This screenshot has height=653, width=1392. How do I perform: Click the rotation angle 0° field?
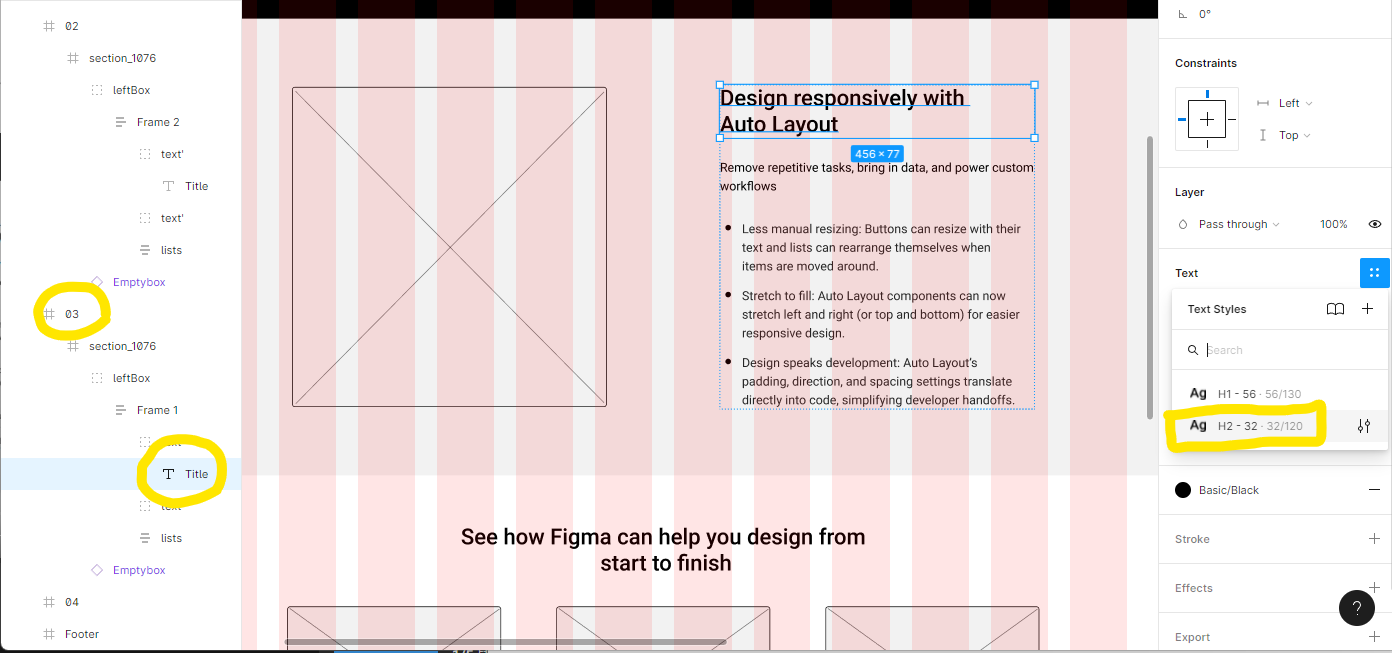pyautogui.click(x=1205, y=14)
